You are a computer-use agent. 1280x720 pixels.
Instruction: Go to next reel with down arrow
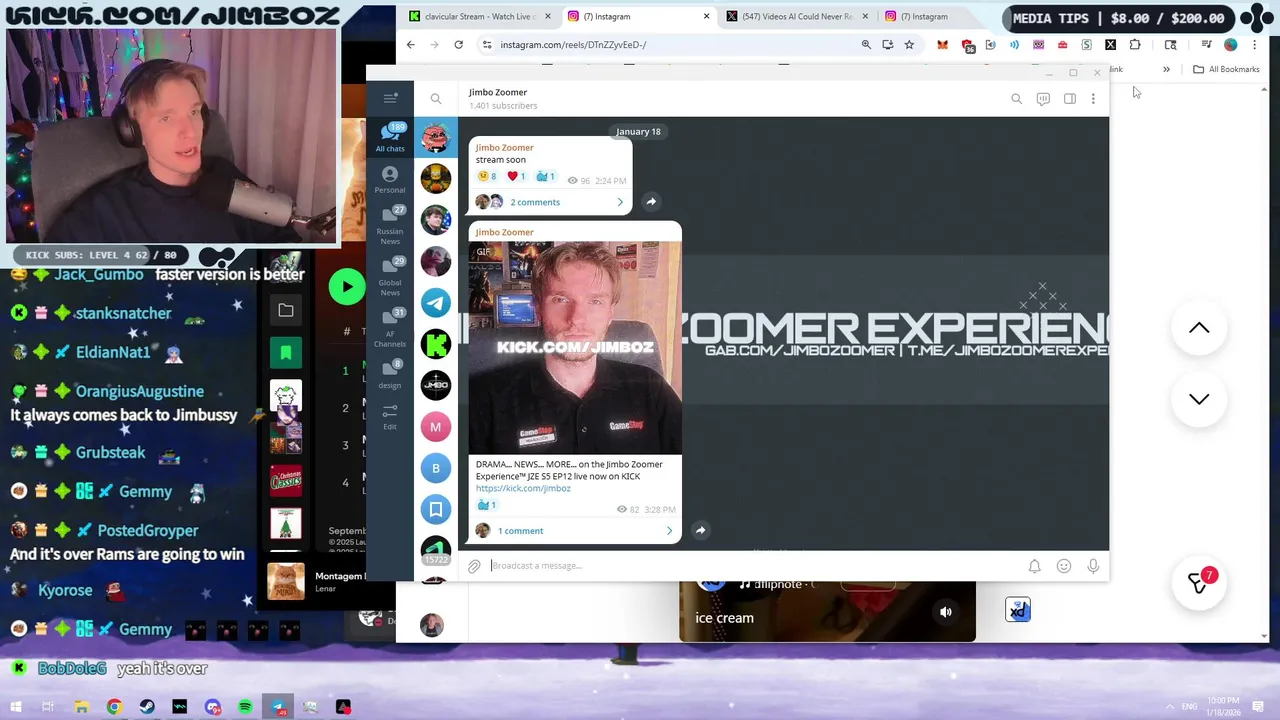pyautogui.click(x=1199, y=398)
